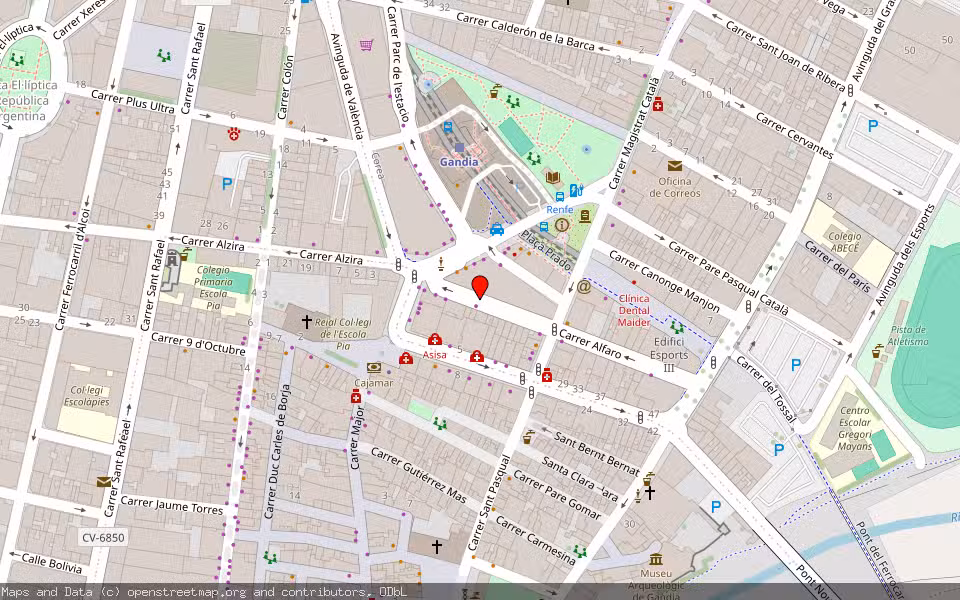Screen dimensions: 960x600
Task: Select the memorial icon right of the information icon
Action: (x=585, y=216)
